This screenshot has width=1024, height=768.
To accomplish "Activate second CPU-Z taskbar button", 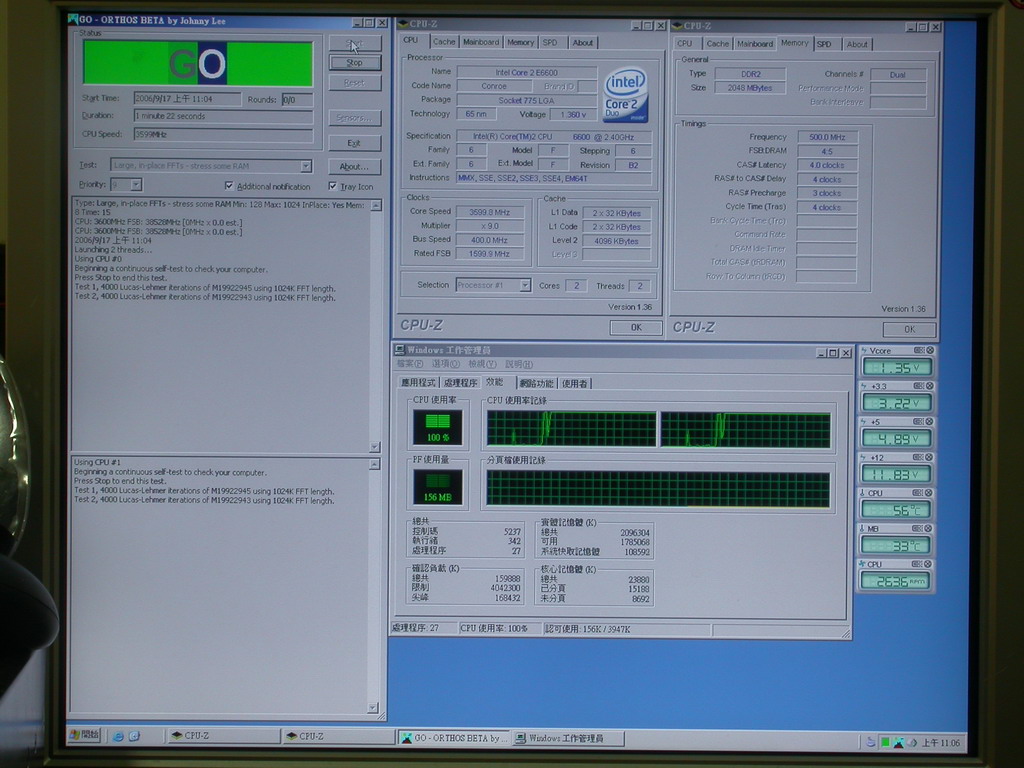I will point(338,737).
